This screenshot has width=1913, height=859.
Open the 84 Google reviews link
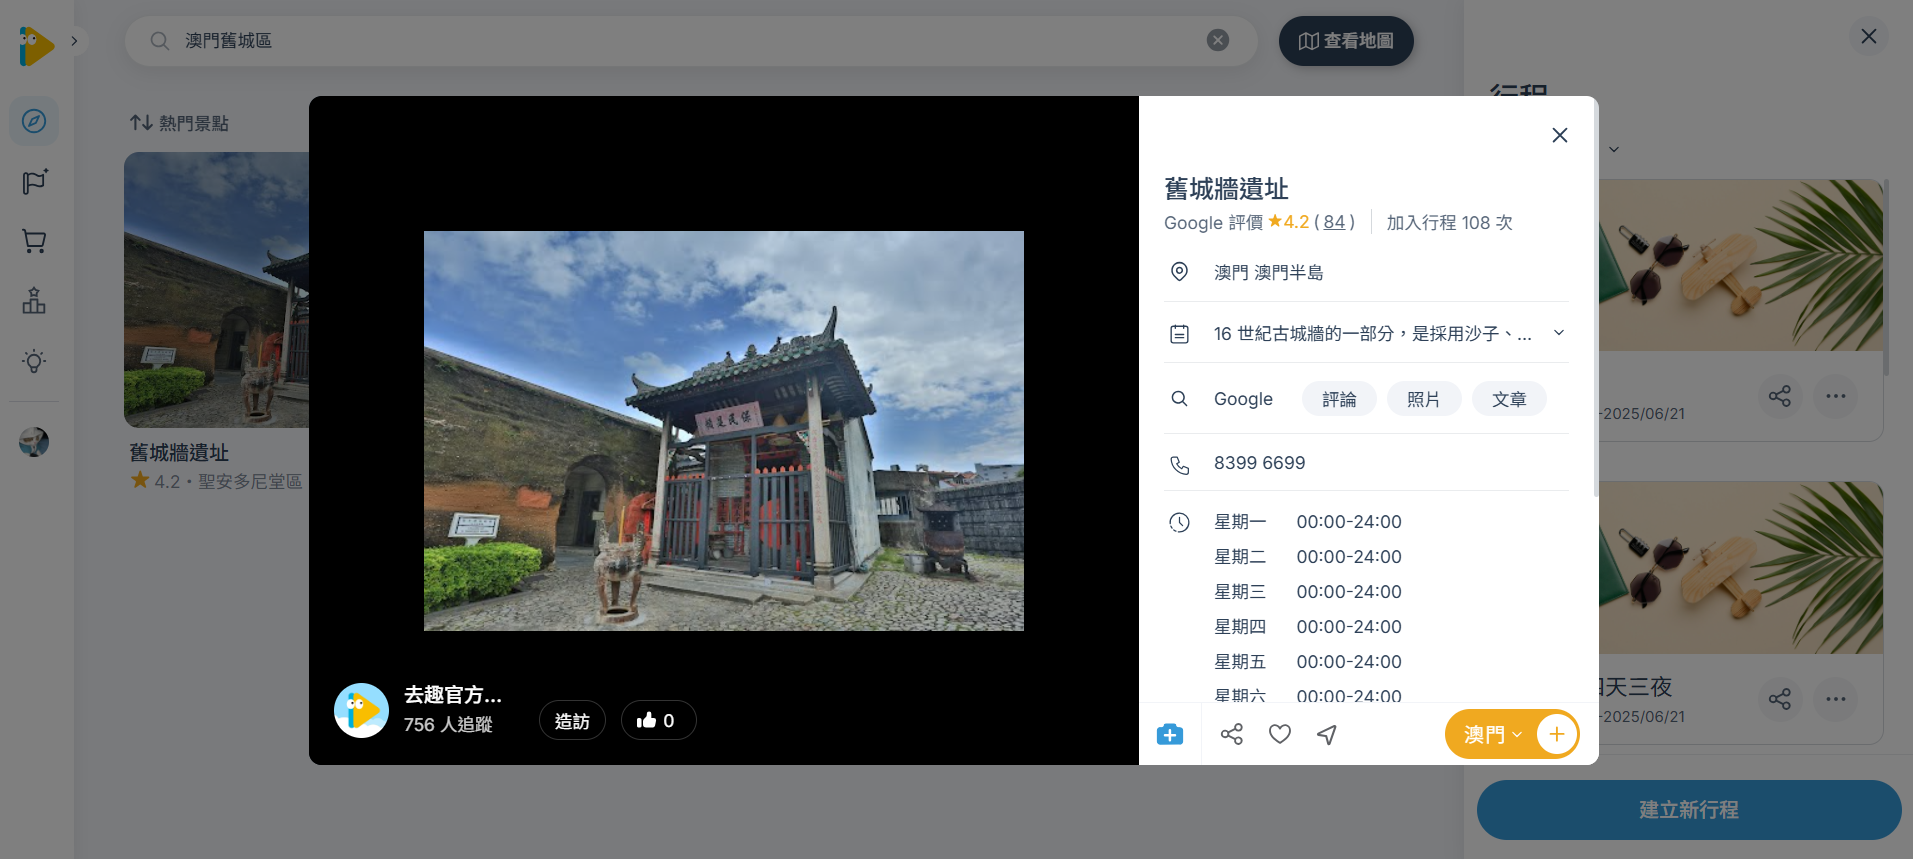1334,222
